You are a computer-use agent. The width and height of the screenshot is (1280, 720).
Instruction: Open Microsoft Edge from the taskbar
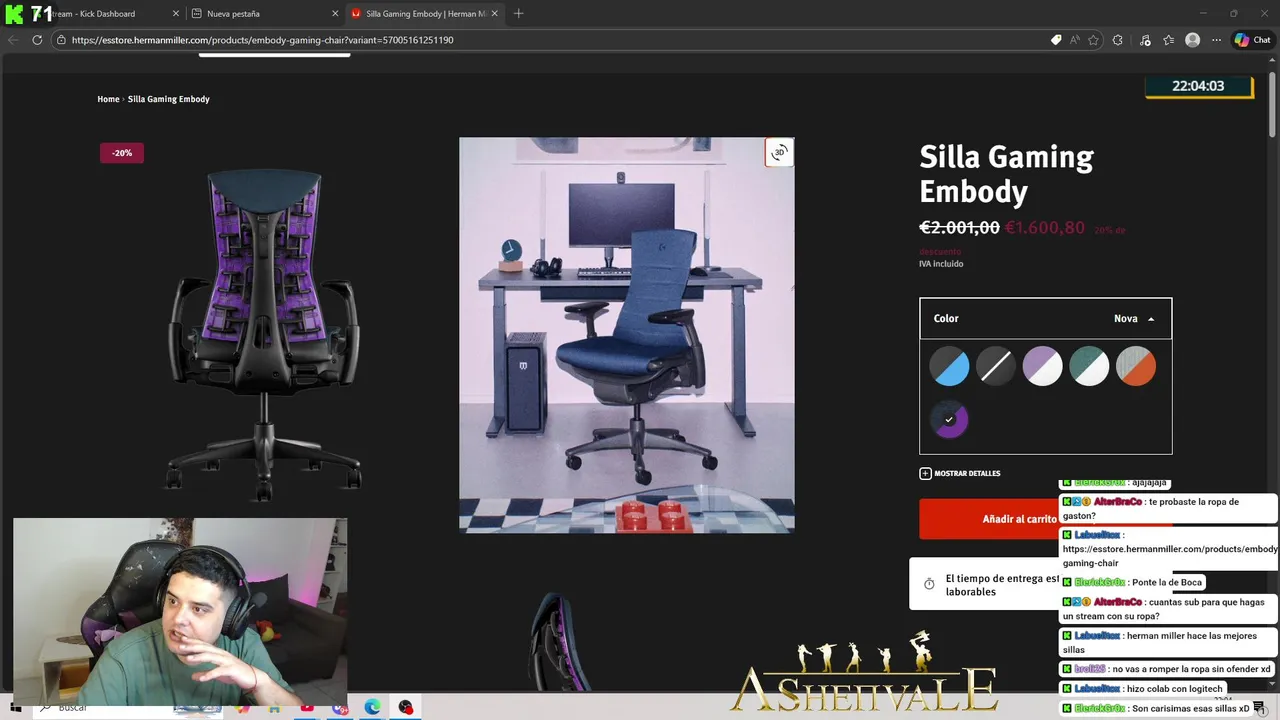coord(372,707)
